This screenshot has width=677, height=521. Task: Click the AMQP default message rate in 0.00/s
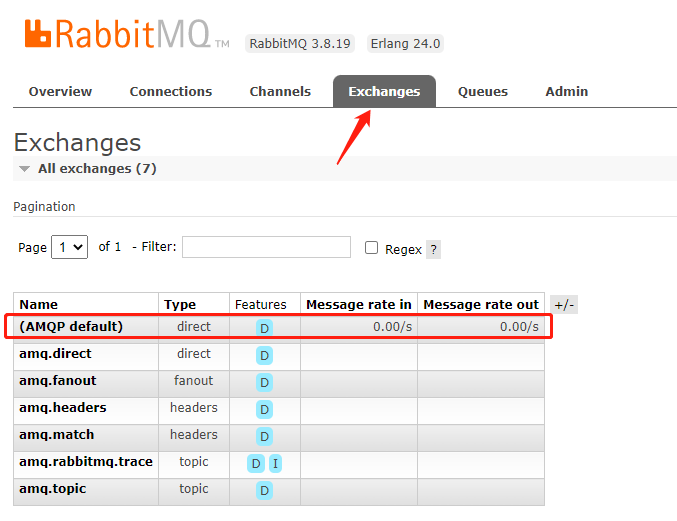click(x=392, y=326)
